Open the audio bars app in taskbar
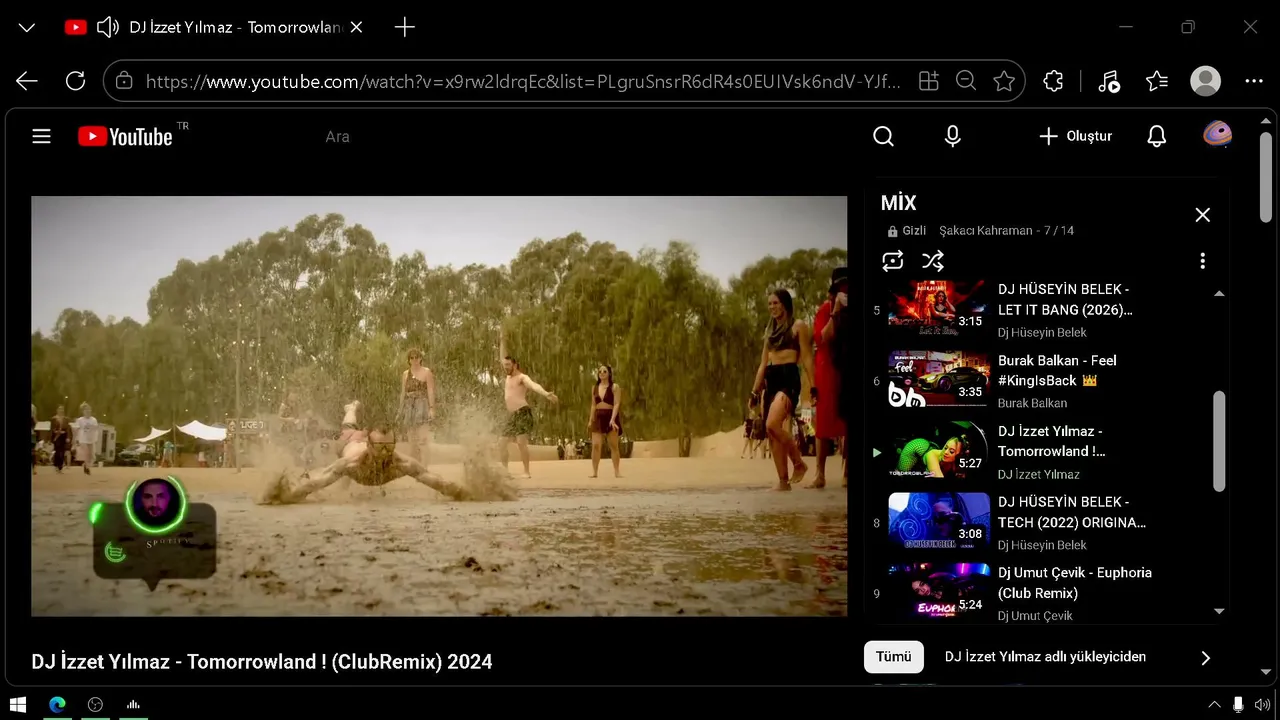 click(x=133, y=704)
